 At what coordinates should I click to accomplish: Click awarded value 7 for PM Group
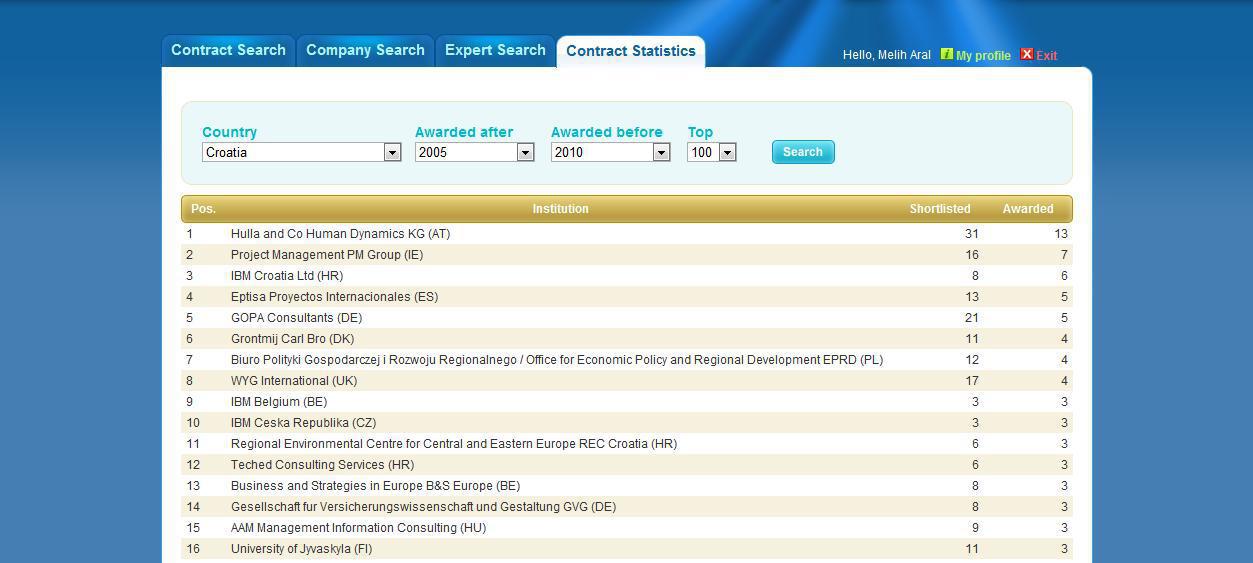point(1064,255)
